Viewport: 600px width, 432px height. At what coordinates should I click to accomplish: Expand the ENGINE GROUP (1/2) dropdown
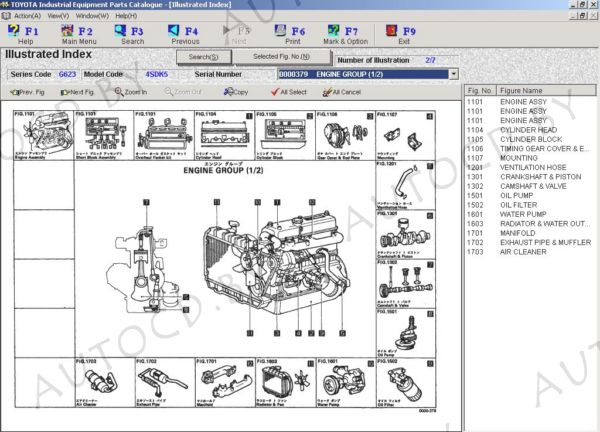[453, 74]
